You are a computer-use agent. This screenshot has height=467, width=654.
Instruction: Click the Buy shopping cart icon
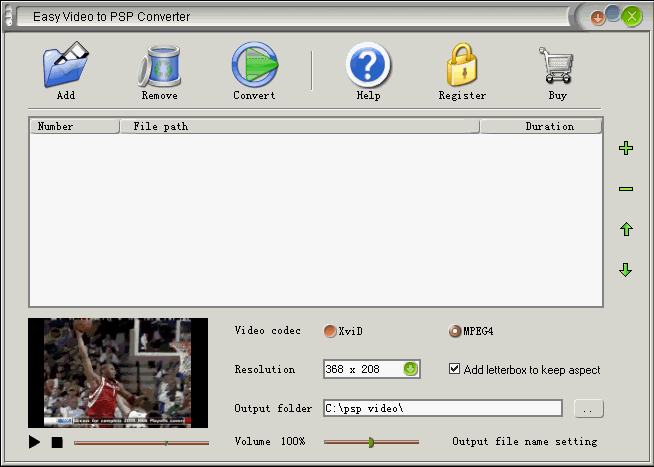click(x=557, y=65)
